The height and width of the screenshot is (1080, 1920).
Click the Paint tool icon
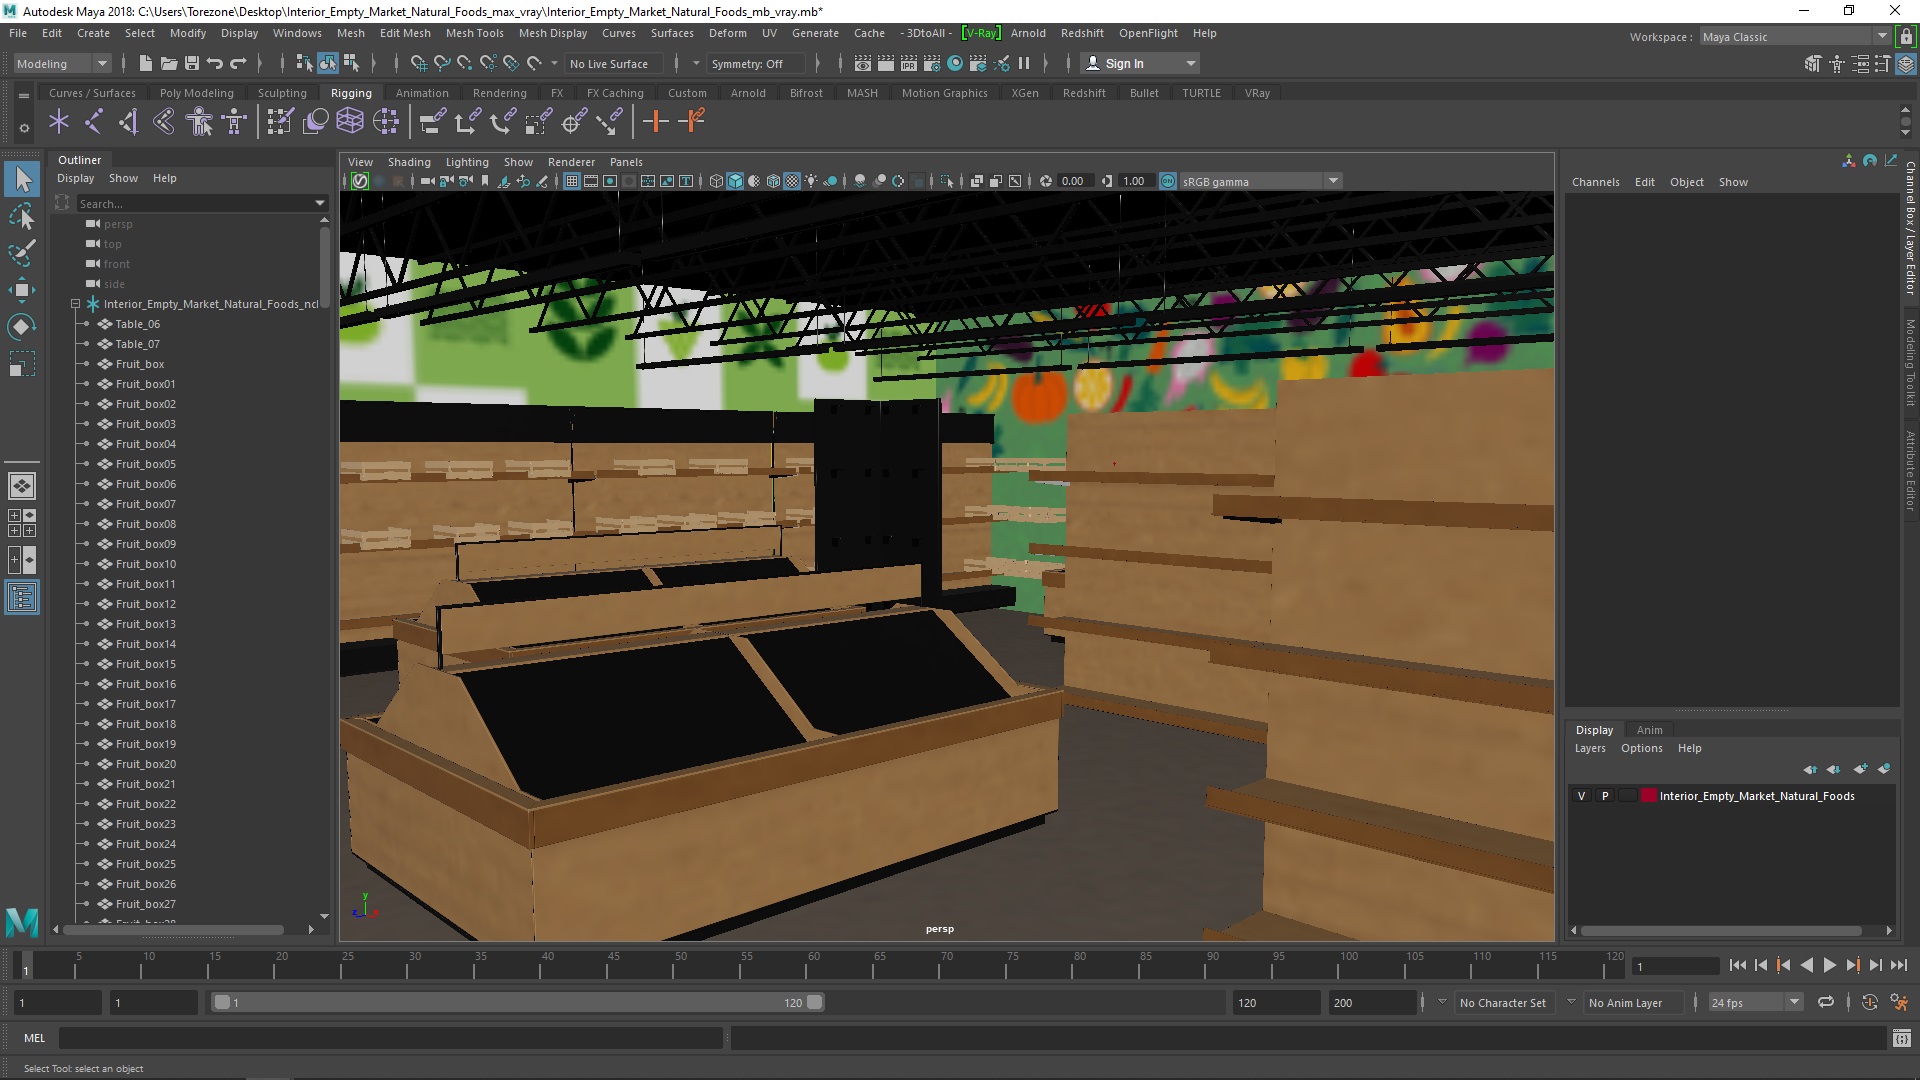pos(22,252)
